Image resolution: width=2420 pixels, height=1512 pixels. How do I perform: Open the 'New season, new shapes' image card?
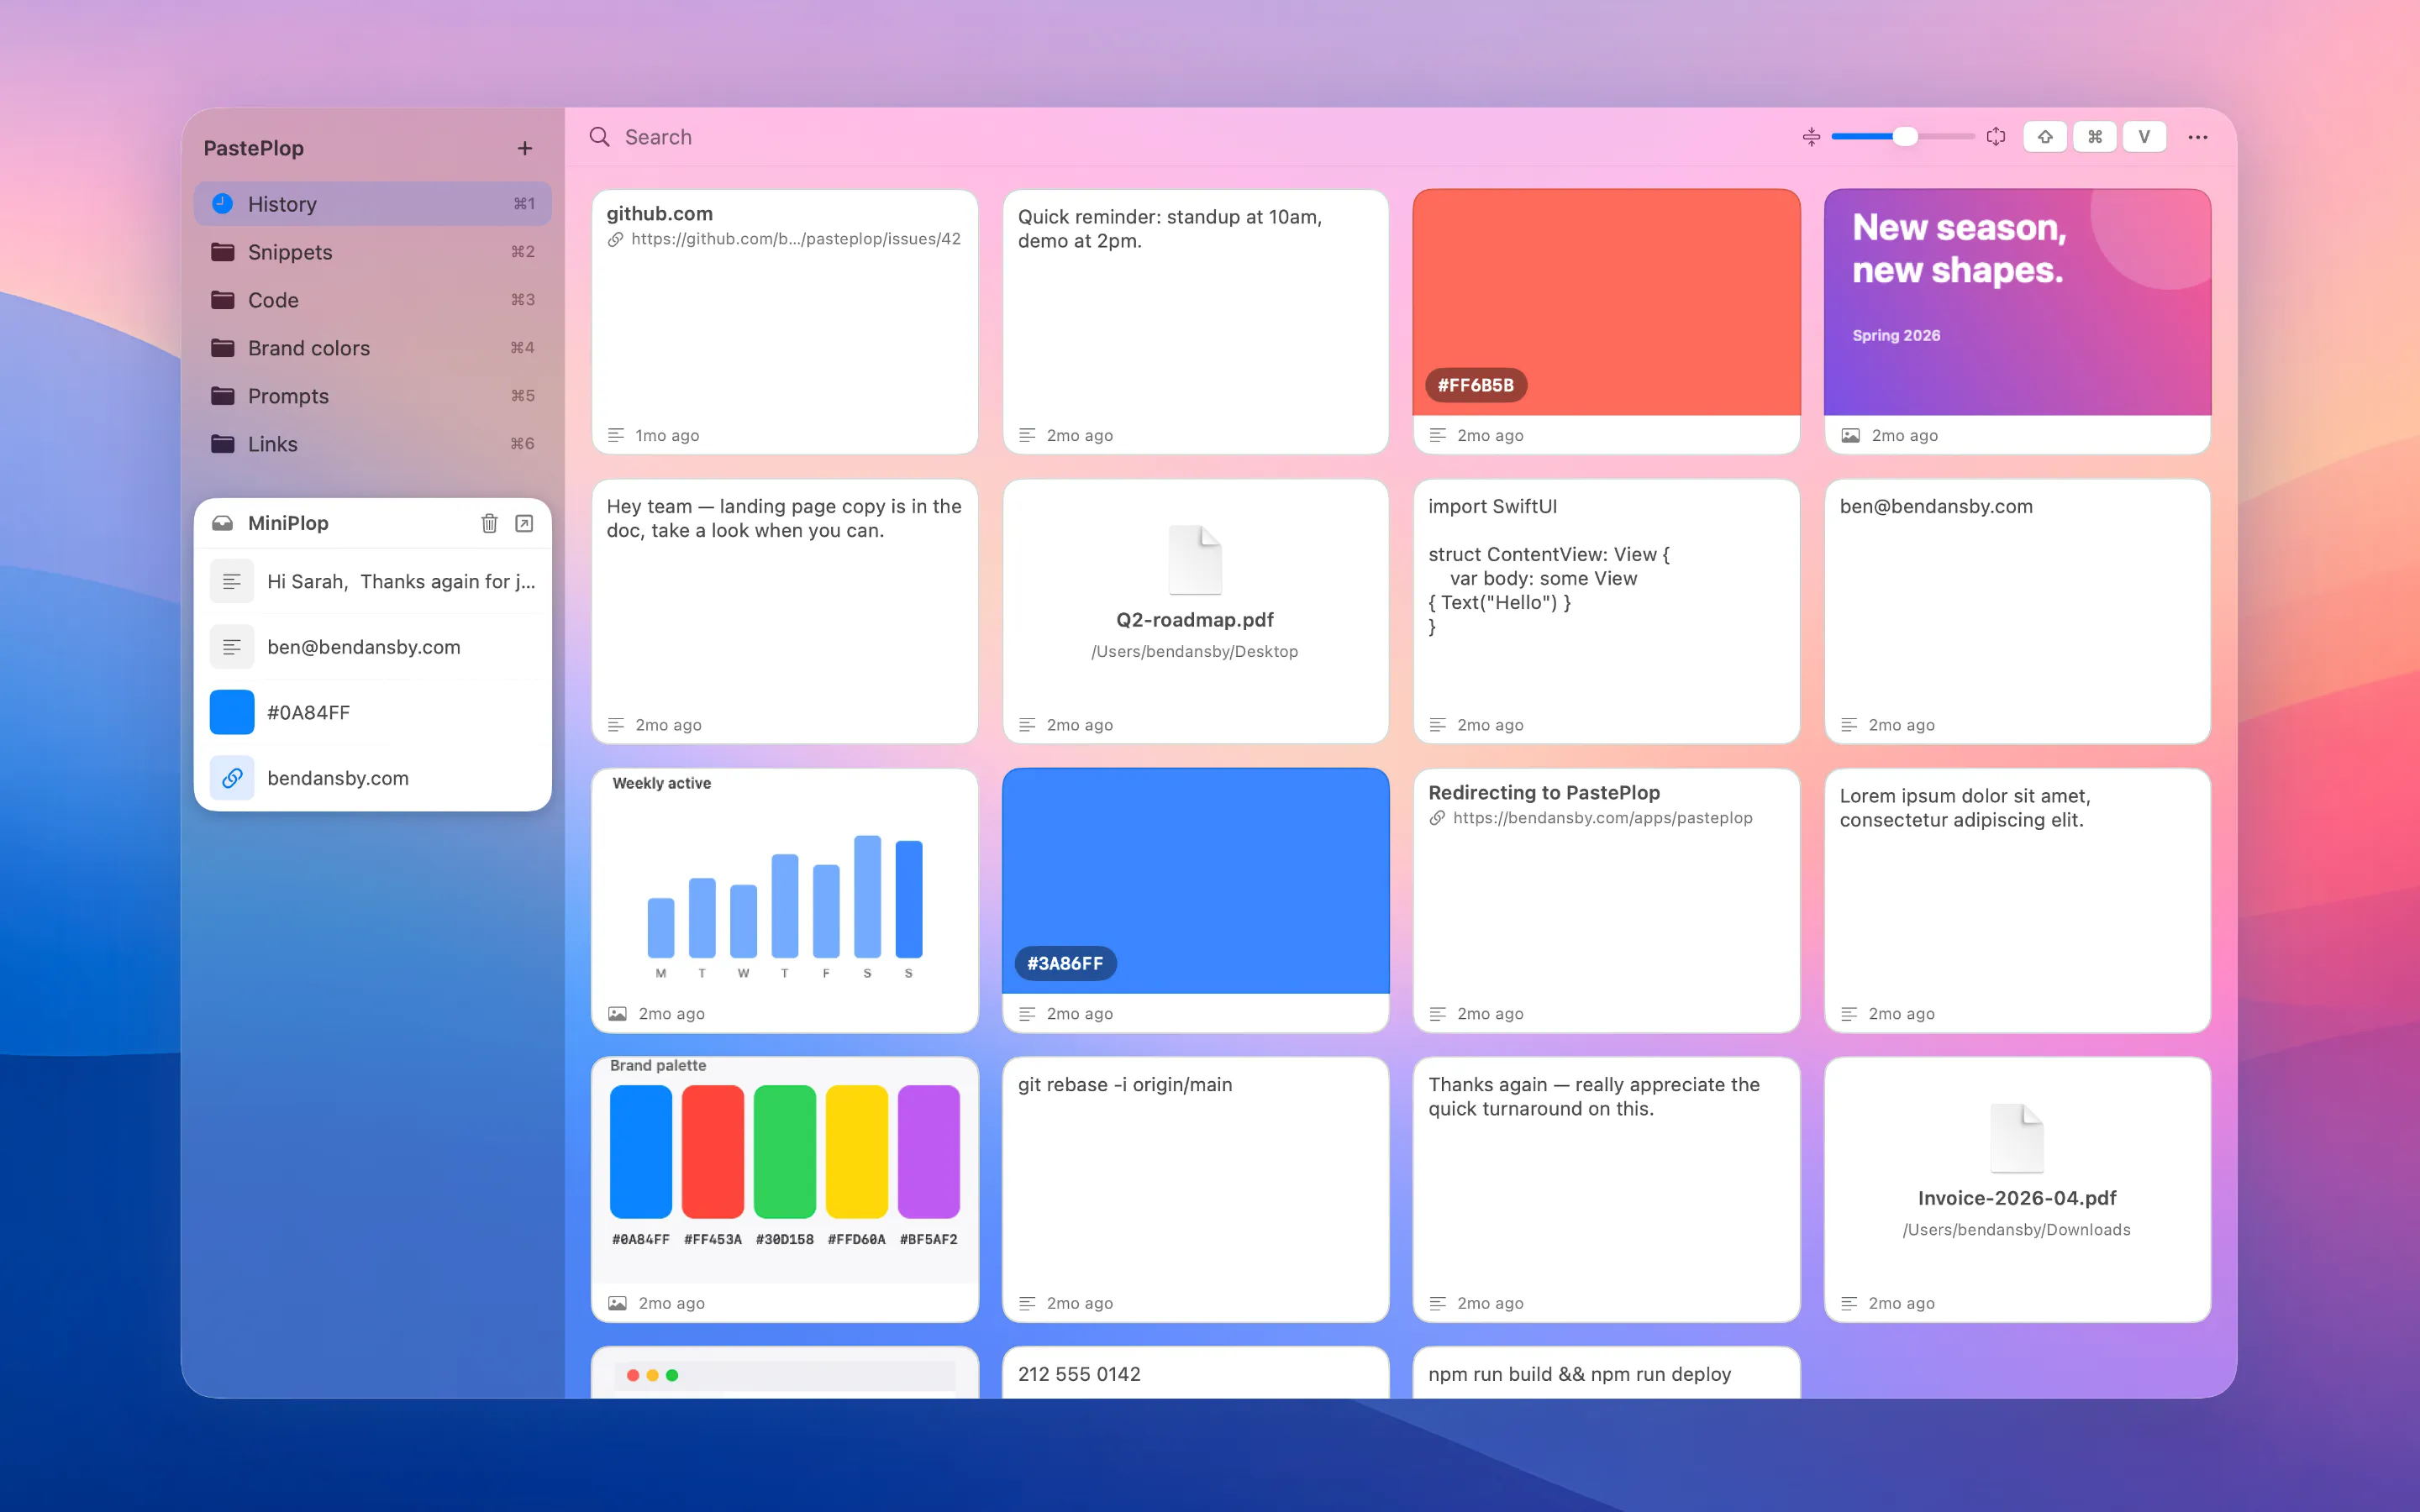pos(2018,322)
